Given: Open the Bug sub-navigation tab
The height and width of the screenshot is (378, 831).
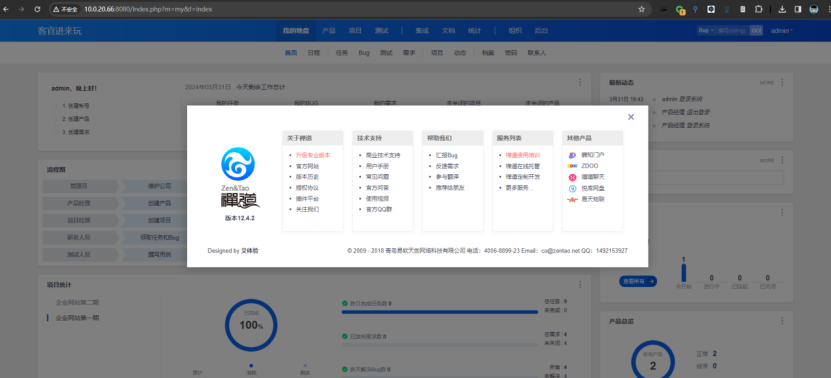Looking at the screenshot, I should [x=364, y=53].
